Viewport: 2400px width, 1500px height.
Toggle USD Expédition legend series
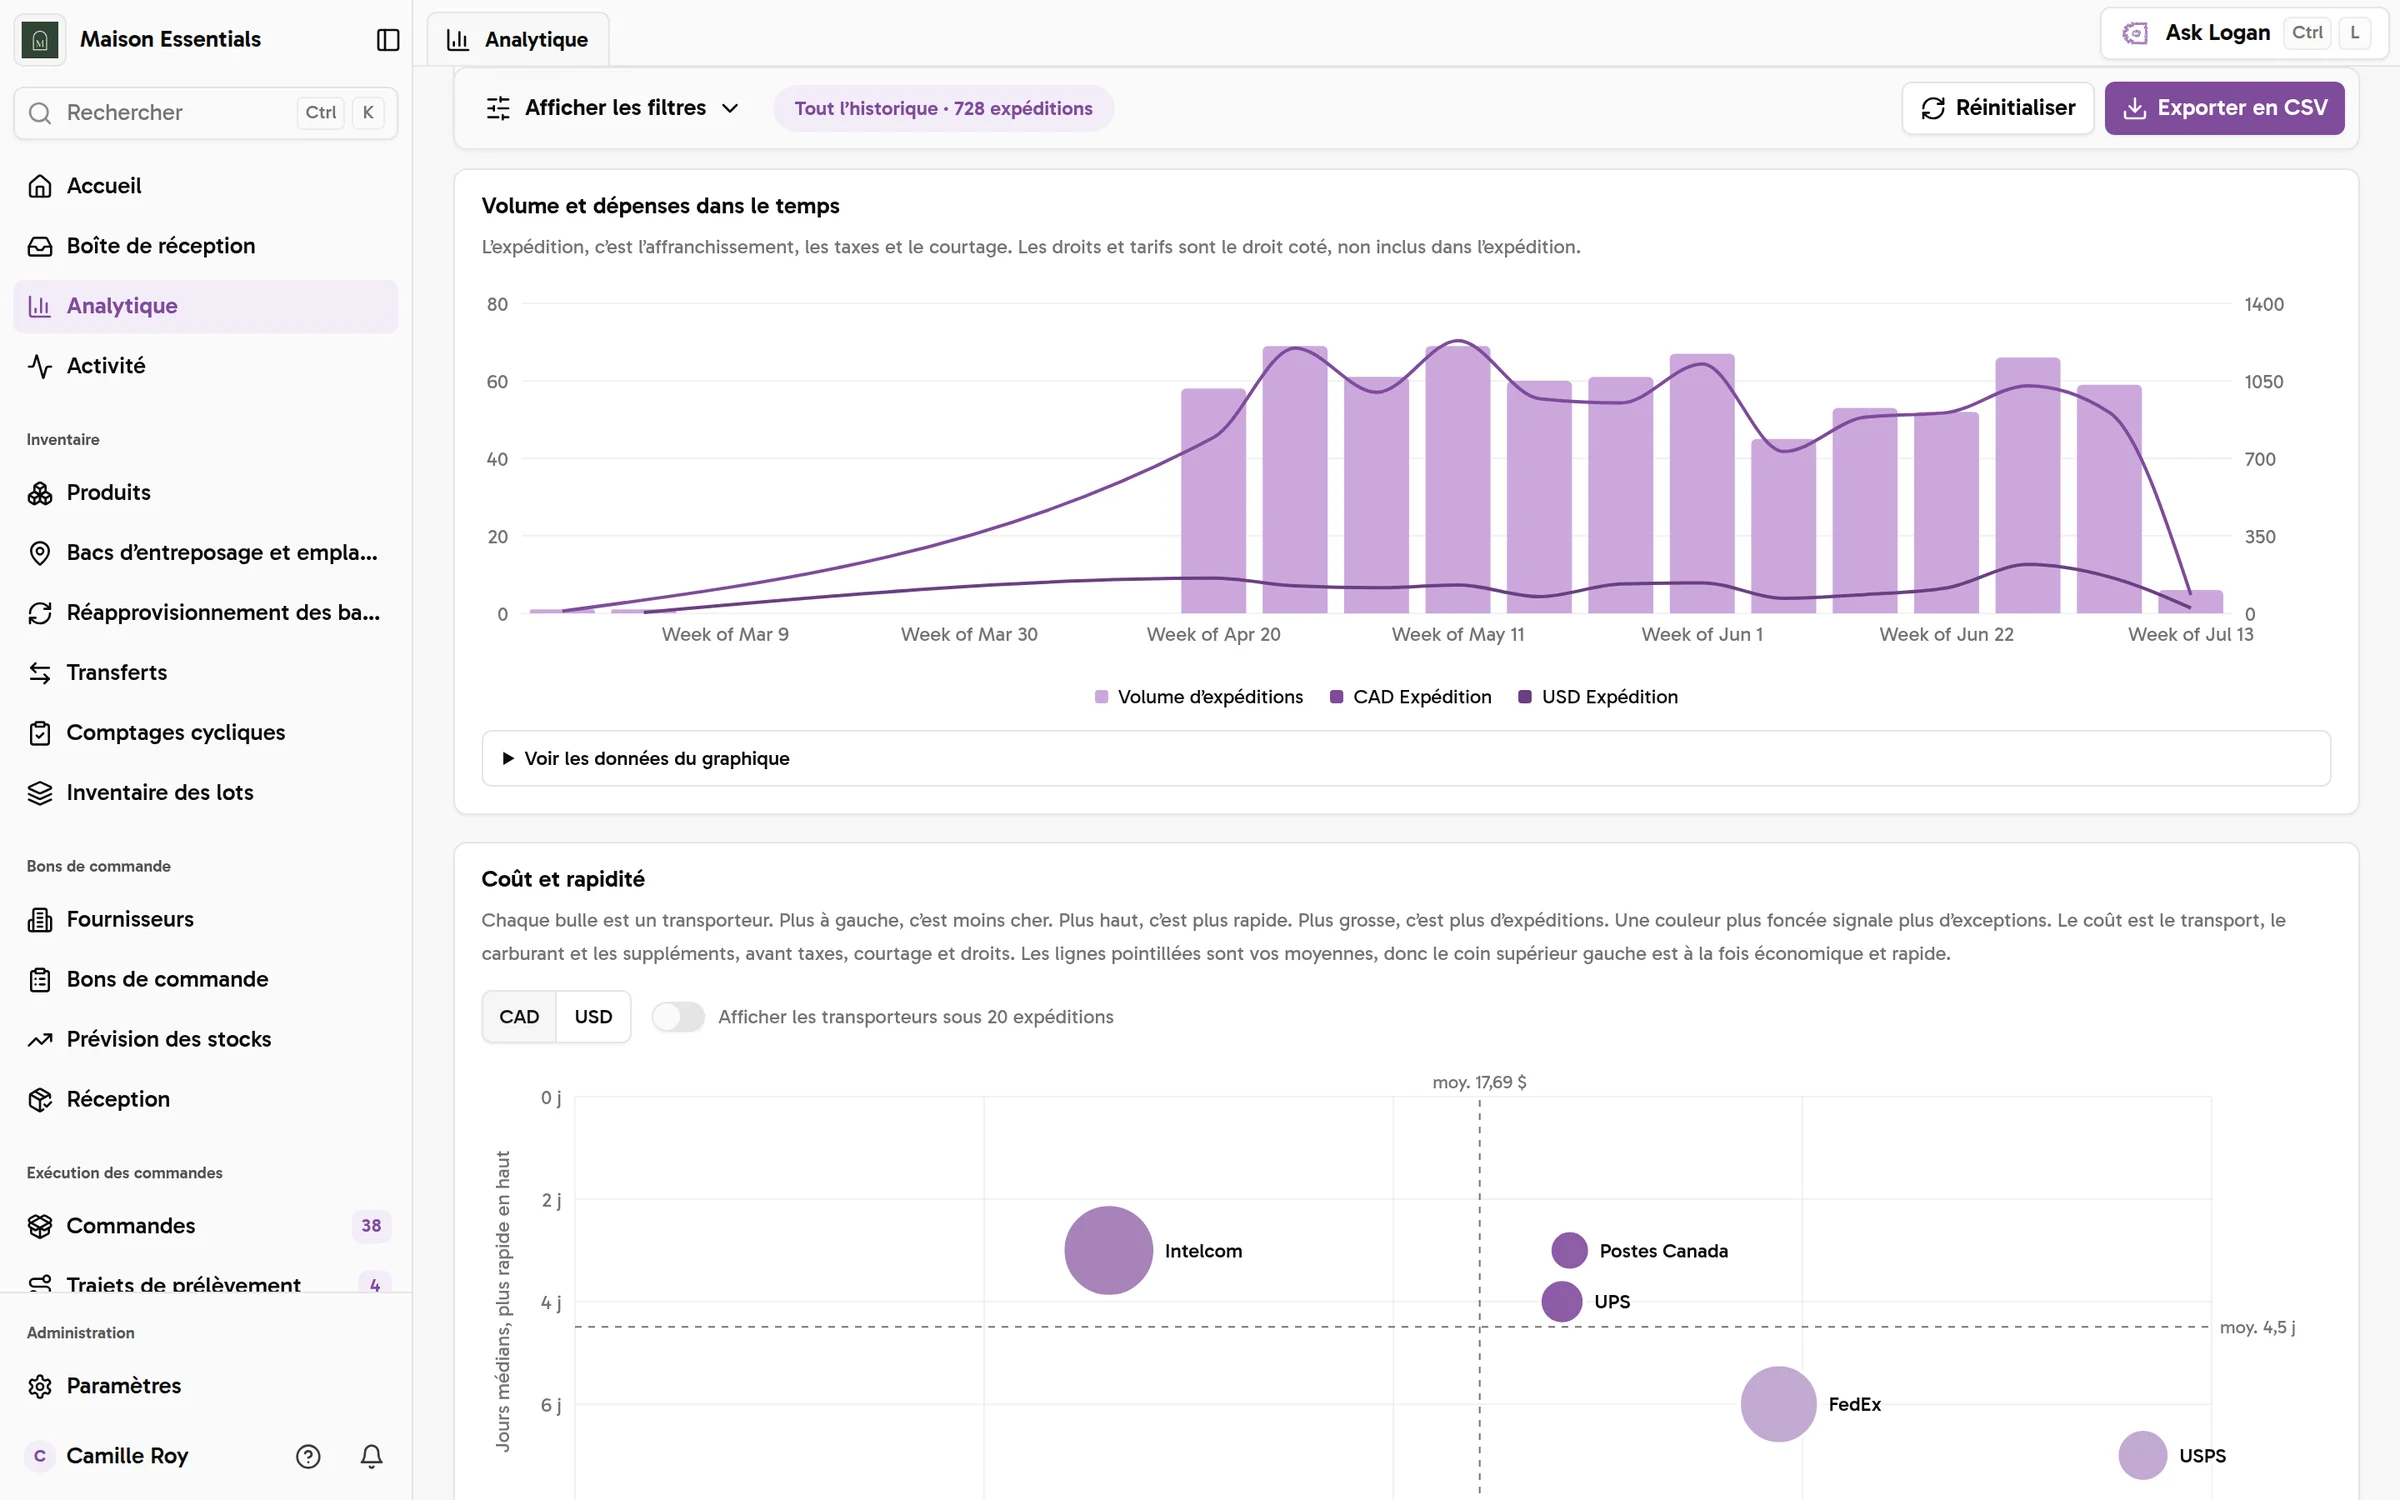pyautogui.click(x=1598, y=697)
